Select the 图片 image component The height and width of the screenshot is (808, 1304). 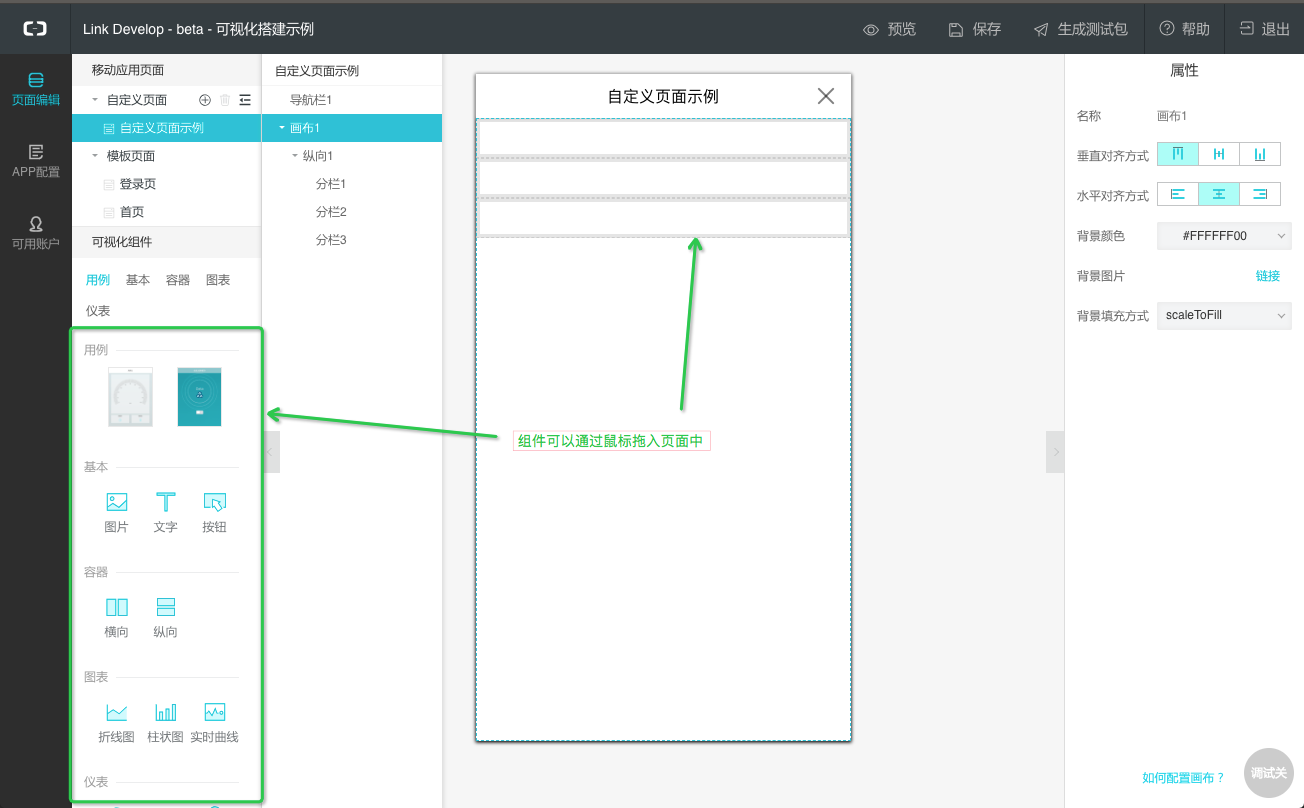[117, 513]
